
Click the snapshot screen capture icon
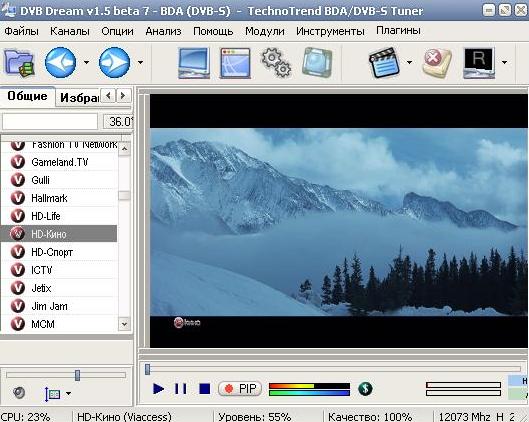tap(317, 62)
